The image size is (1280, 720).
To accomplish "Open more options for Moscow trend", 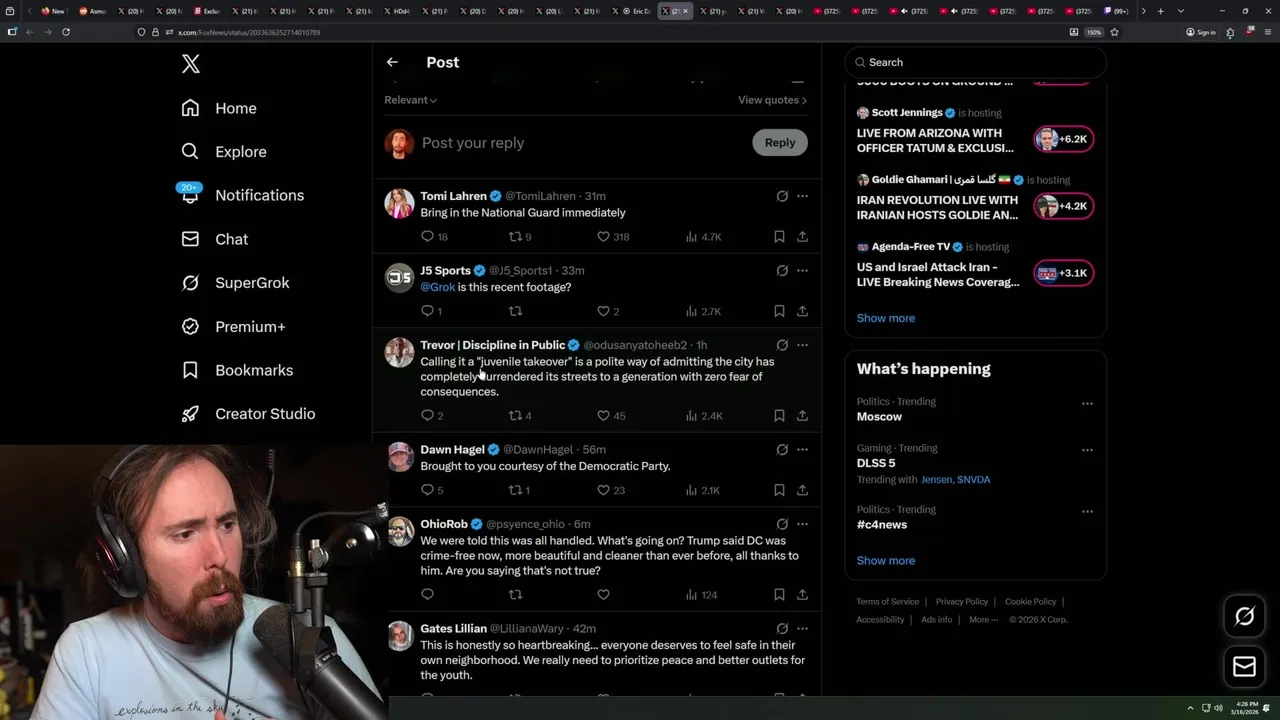I will (1087, 403).
